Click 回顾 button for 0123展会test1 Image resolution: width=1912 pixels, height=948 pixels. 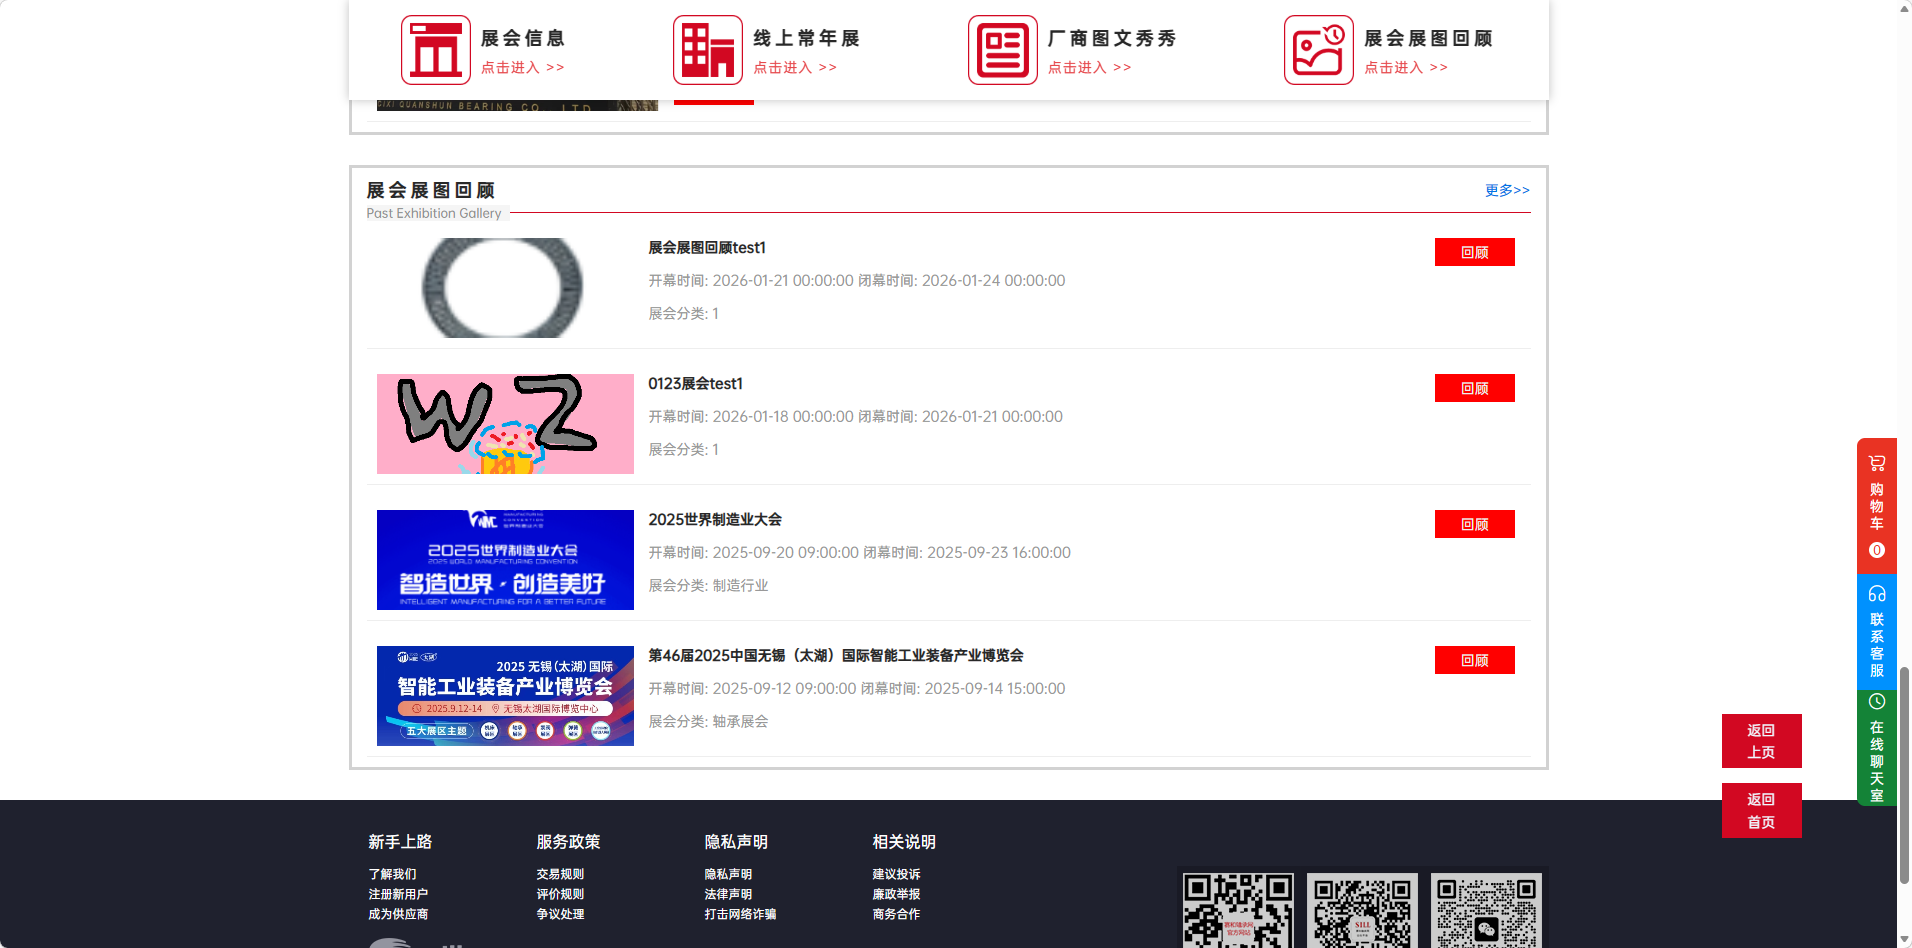point(1473,388)
